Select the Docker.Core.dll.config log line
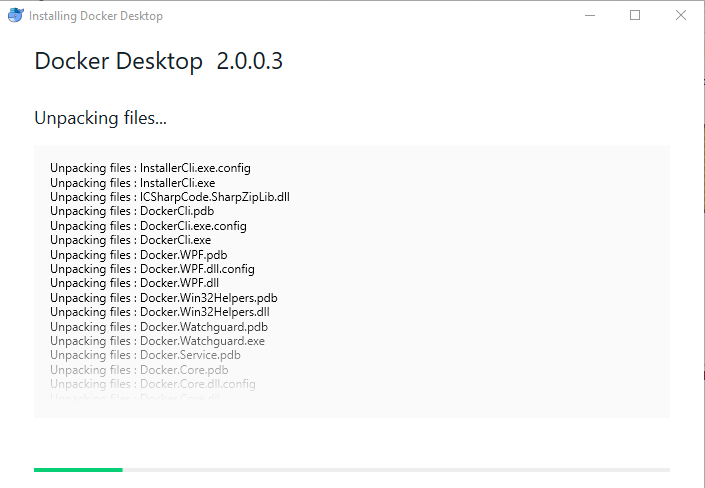 pyautogui.click(x=152, y=384)
